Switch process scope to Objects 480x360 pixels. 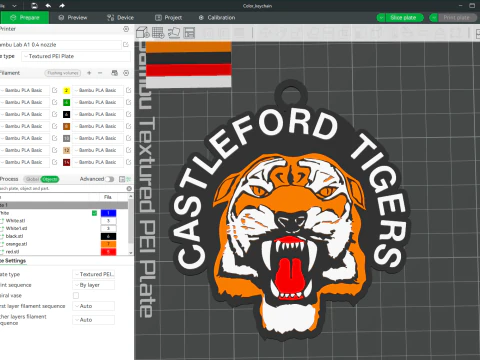coord(50,179)
